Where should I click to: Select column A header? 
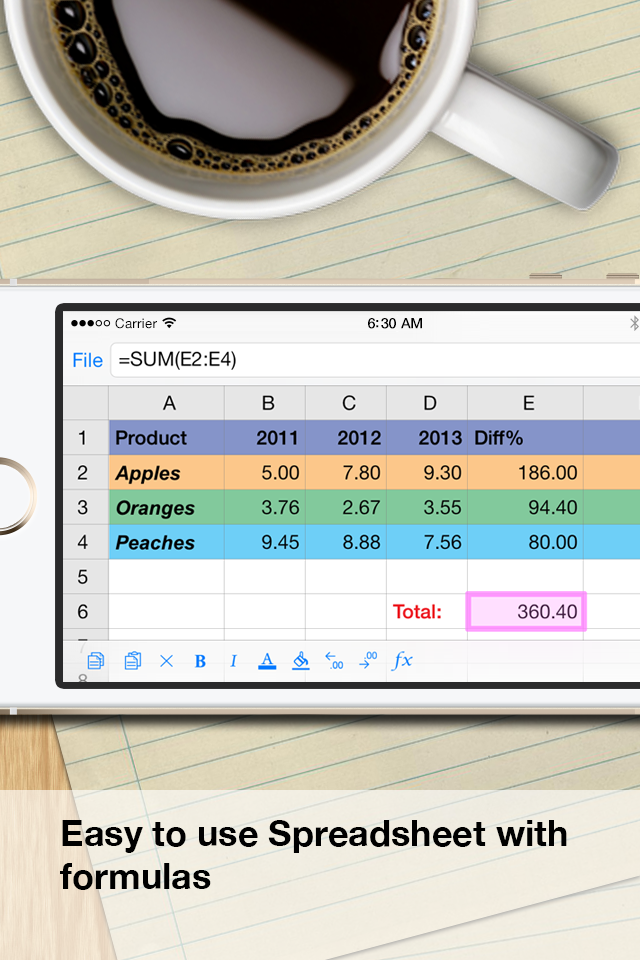pos(167,403)
